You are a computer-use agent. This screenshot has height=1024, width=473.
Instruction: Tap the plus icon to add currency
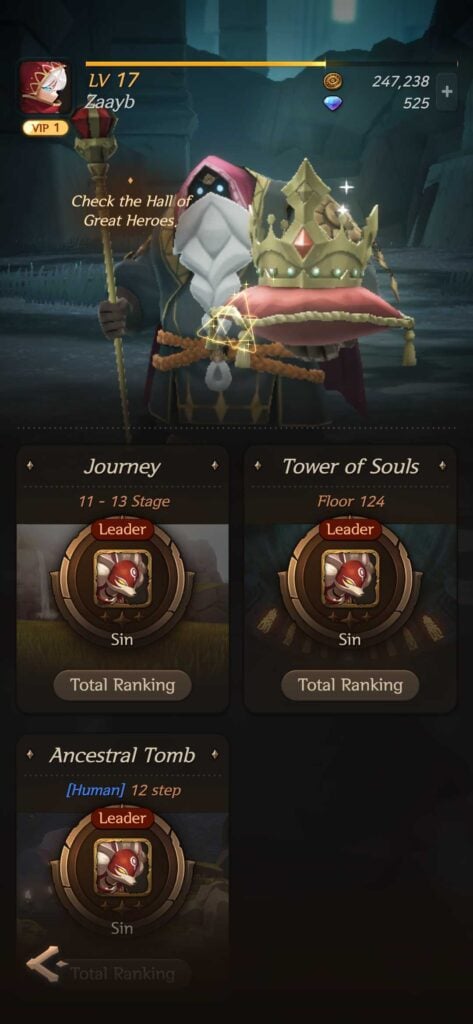pyautogui.click(x=447, y=92)
